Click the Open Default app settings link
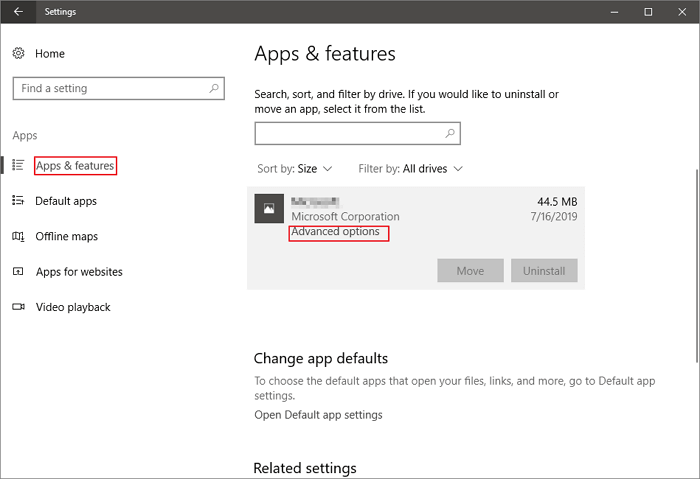Screen dimensions: 700x479 pyautogui.click(x=318, y=415)
